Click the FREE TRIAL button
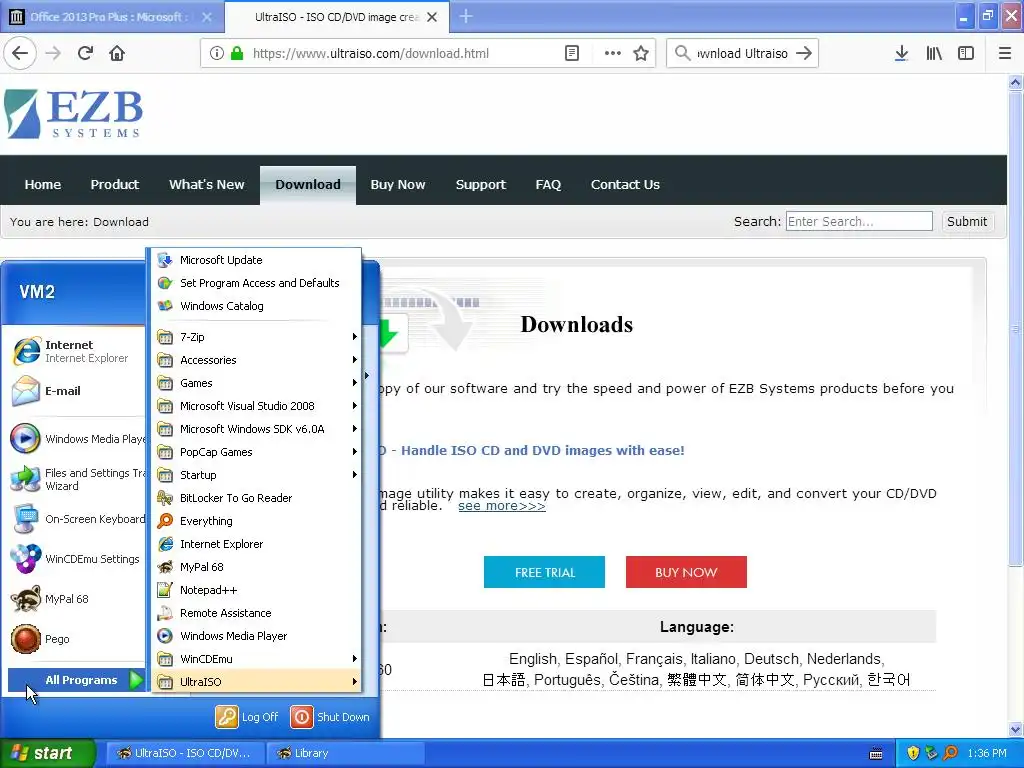The width and height of the screenshot is (1024, 768). click(544, 572)
